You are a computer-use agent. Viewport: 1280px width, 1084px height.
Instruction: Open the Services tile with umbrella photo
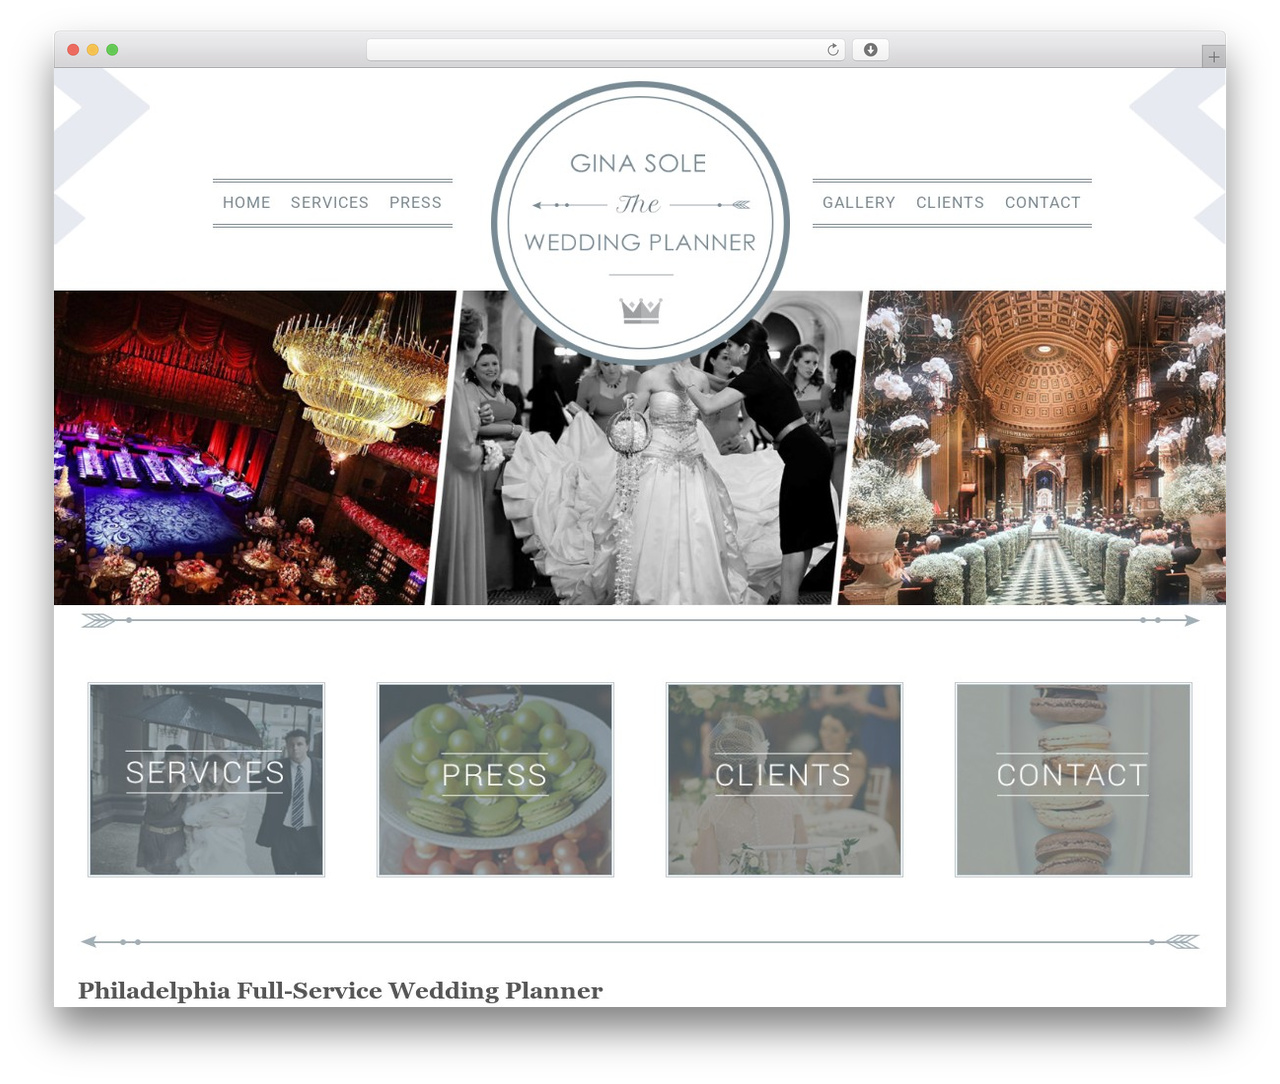206,779
